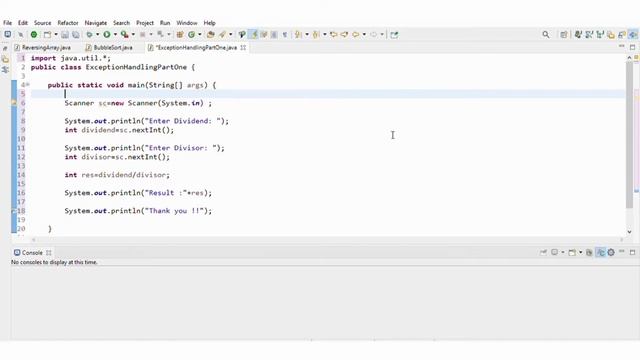The width and height of the screenshot is (640, 360).
Task: Click the green circular launch icon
Action: point(34,35)
